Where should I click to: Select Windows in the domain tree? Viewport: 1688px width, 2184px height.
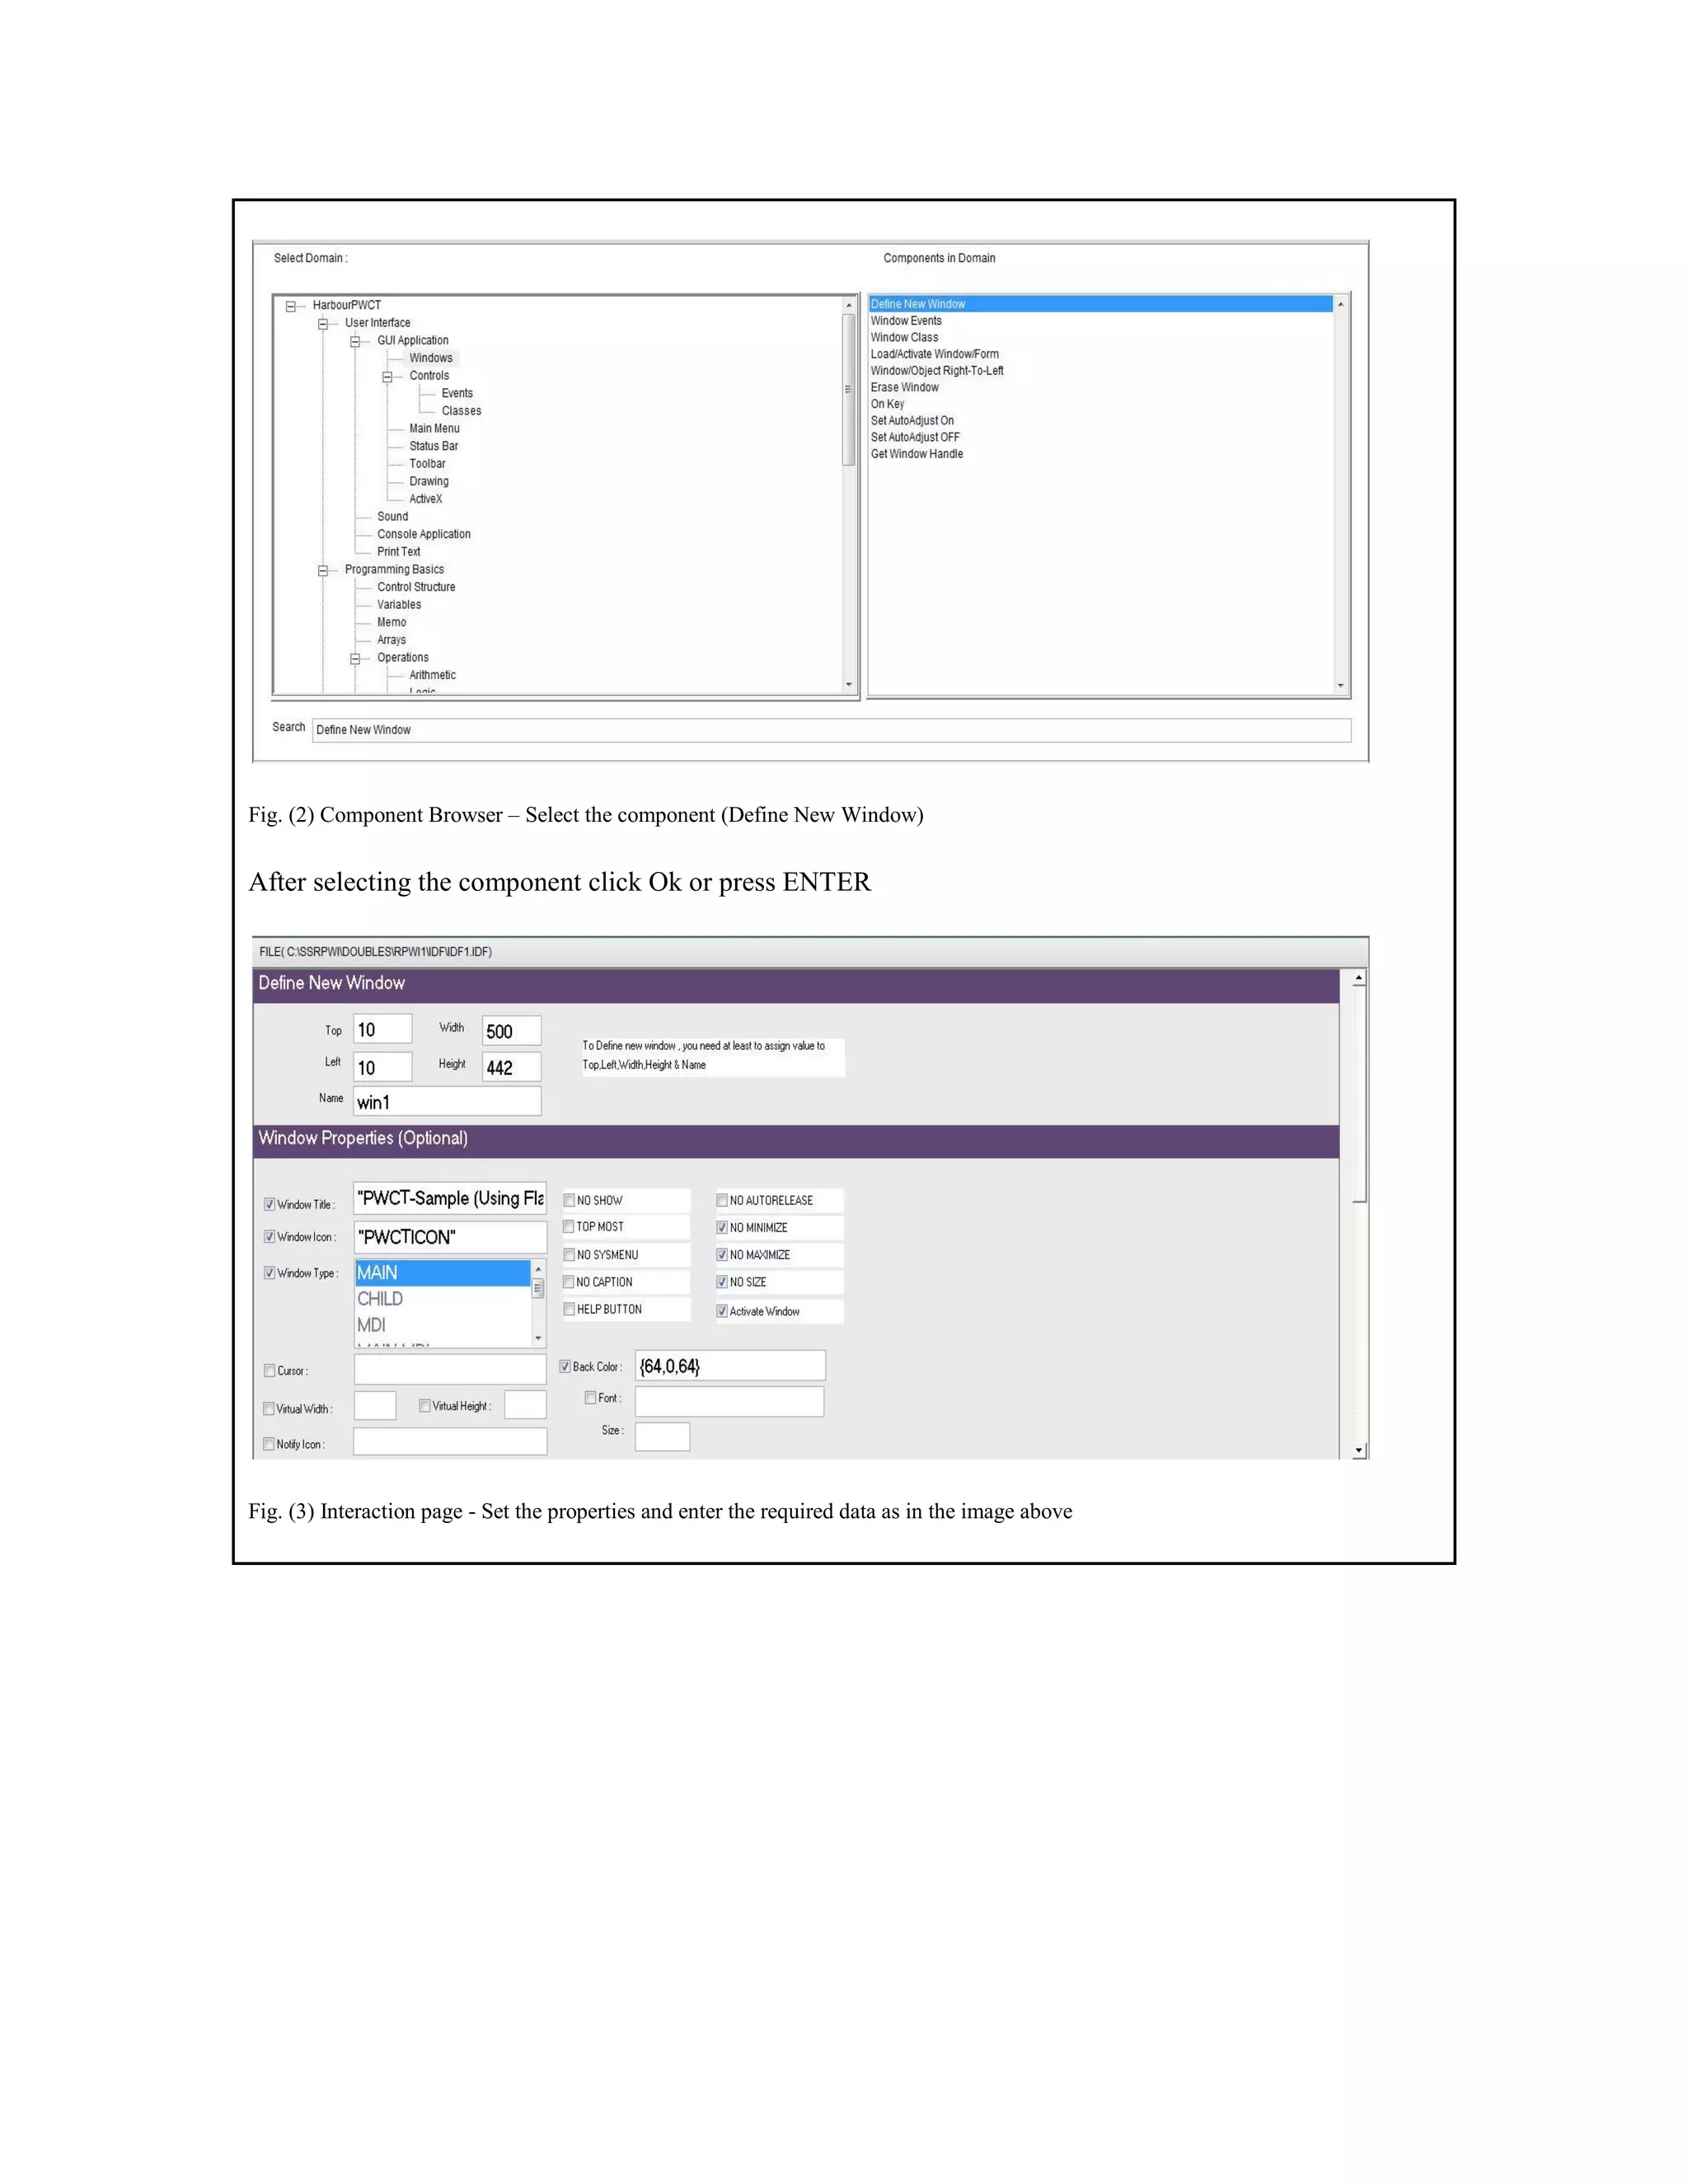(430, 358)
